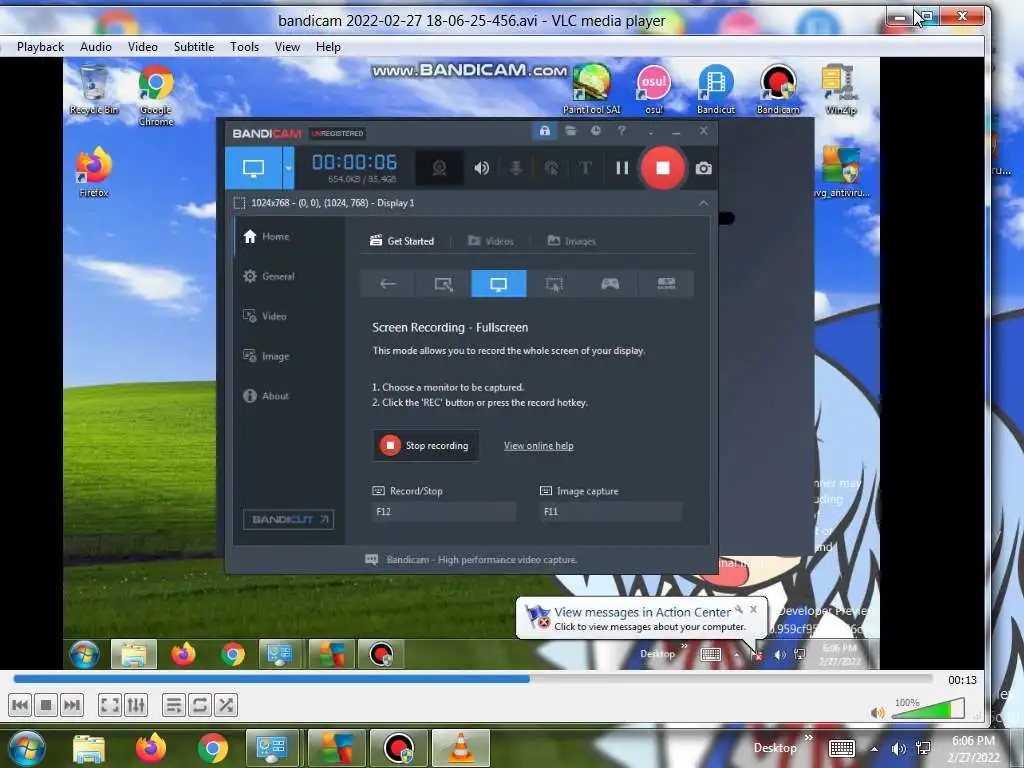Viewport: 1024px width, 768px height.
Task: Toggle Bandicam mouse effects icon
Action: 552,168
